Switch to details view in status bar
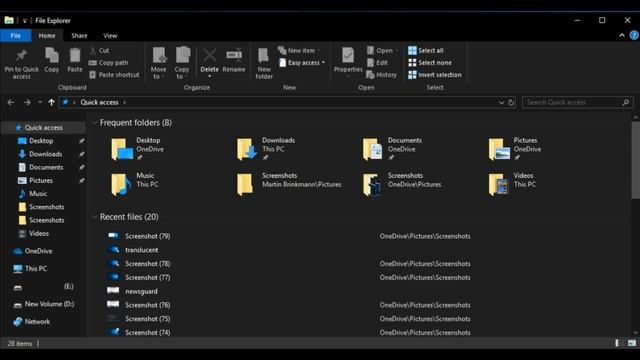 pos(618,343)
